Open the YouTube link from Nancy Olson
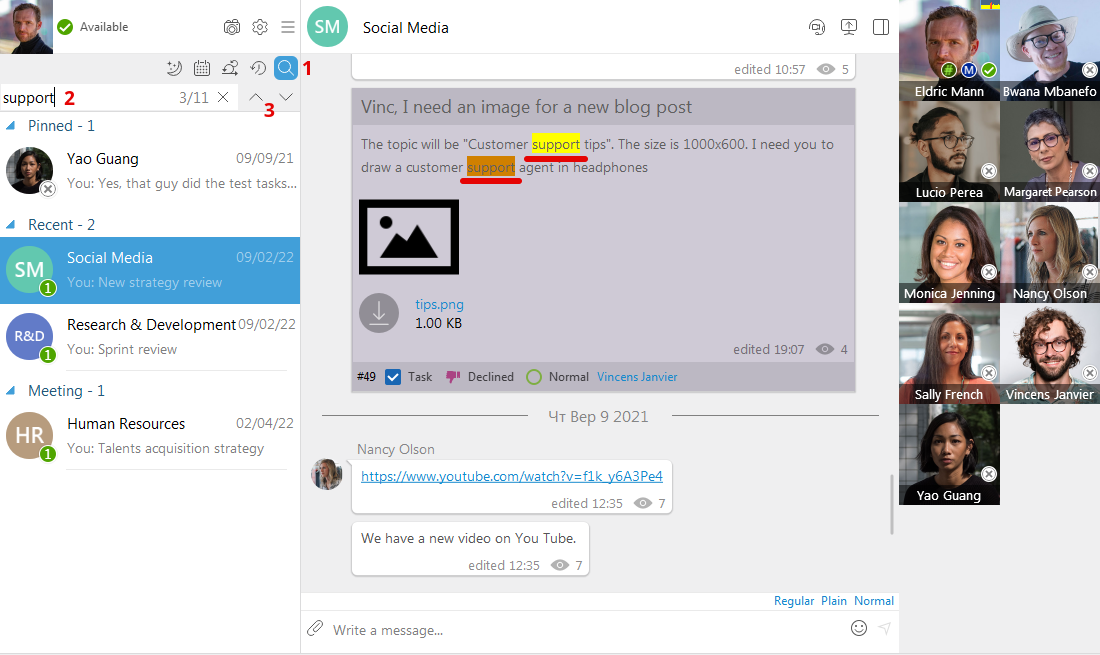Viewport: 1100px width, 655px height. click(x=511, y=476)
